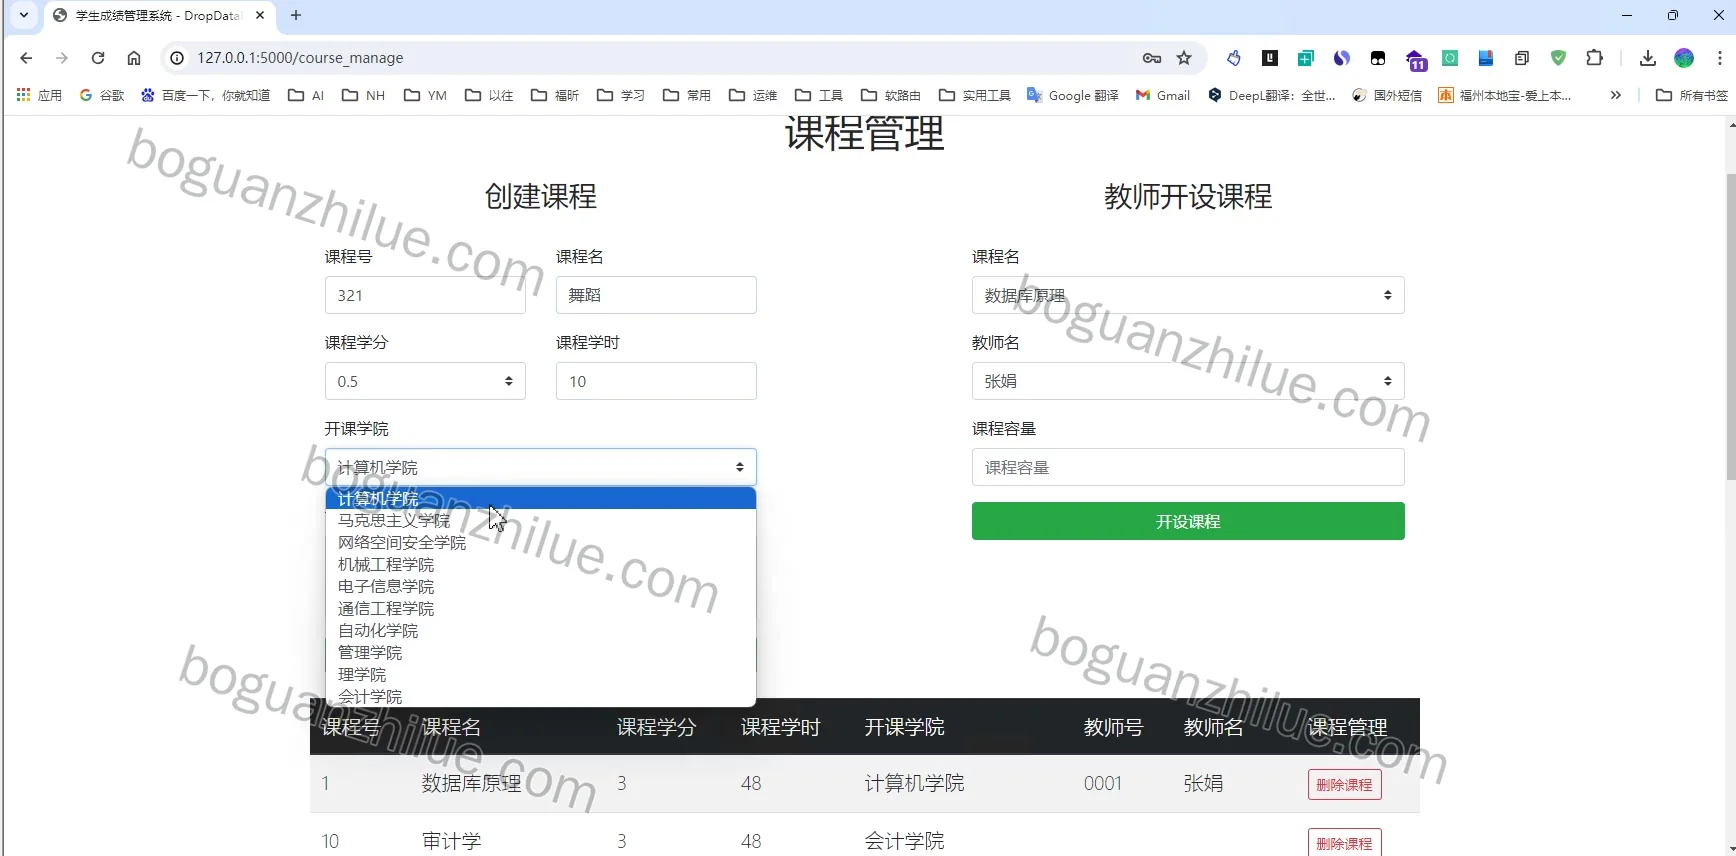The image size is (1736, 856).
Task: Open the 开课学院 select box
Action: (x=541, y=467)
